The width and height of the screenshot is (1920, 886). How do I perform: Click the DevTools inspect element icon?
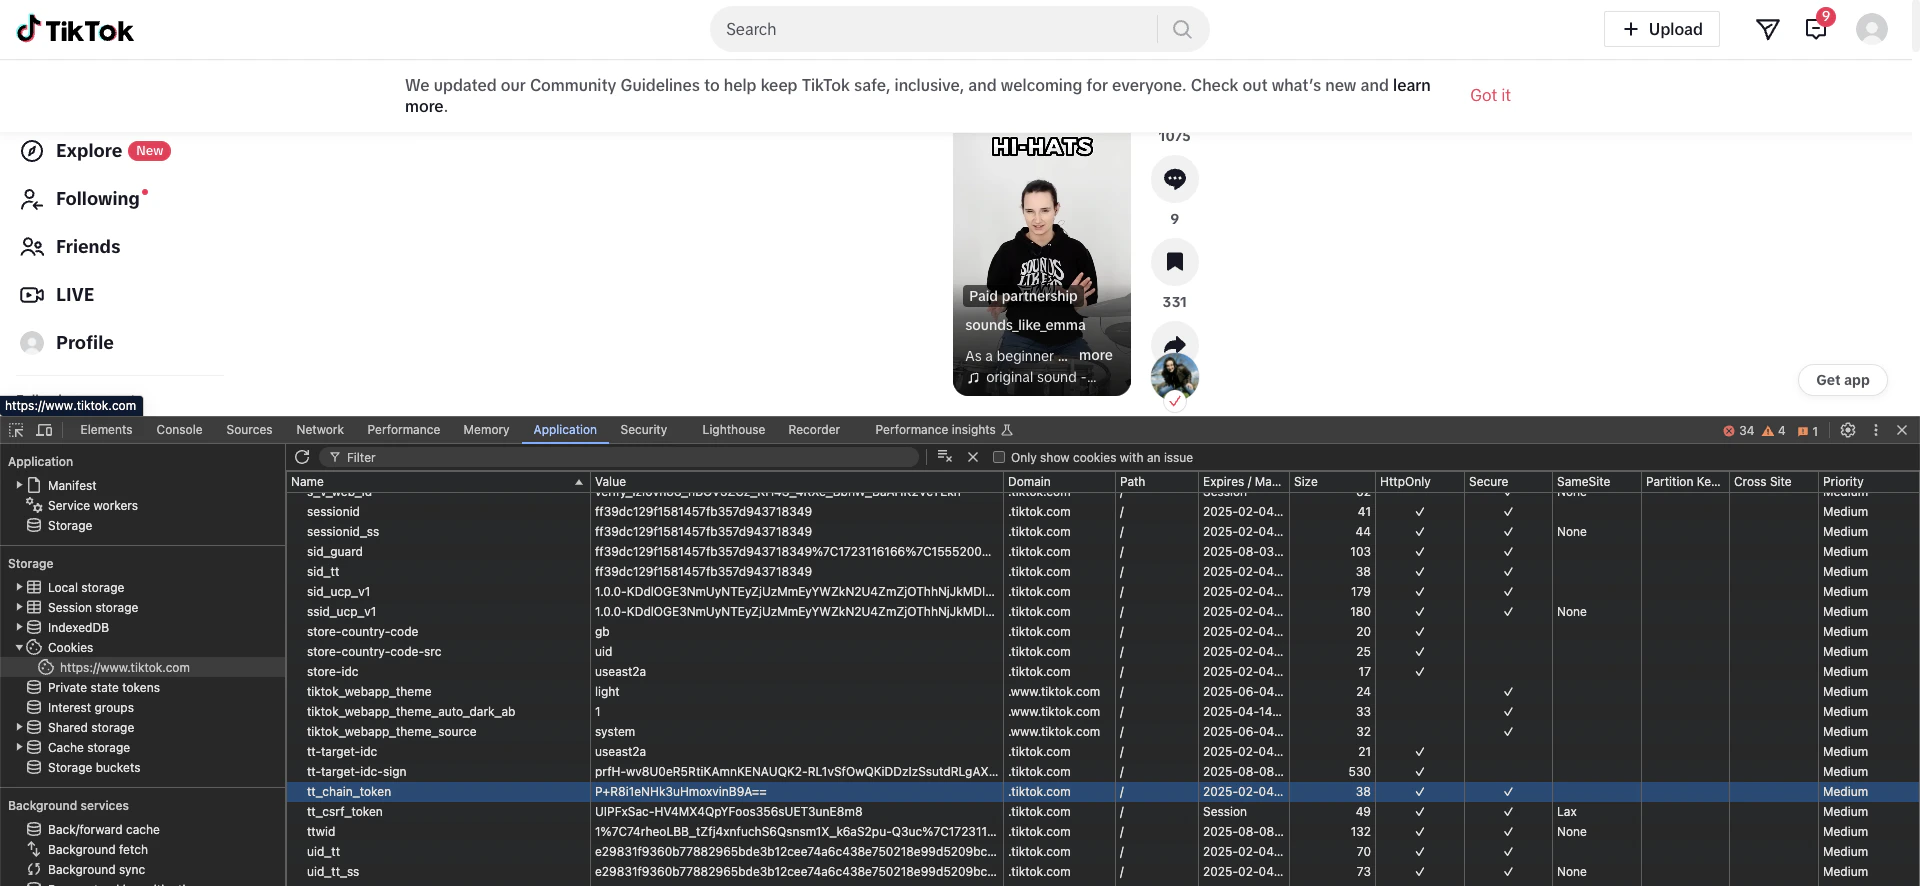(16, 430)
